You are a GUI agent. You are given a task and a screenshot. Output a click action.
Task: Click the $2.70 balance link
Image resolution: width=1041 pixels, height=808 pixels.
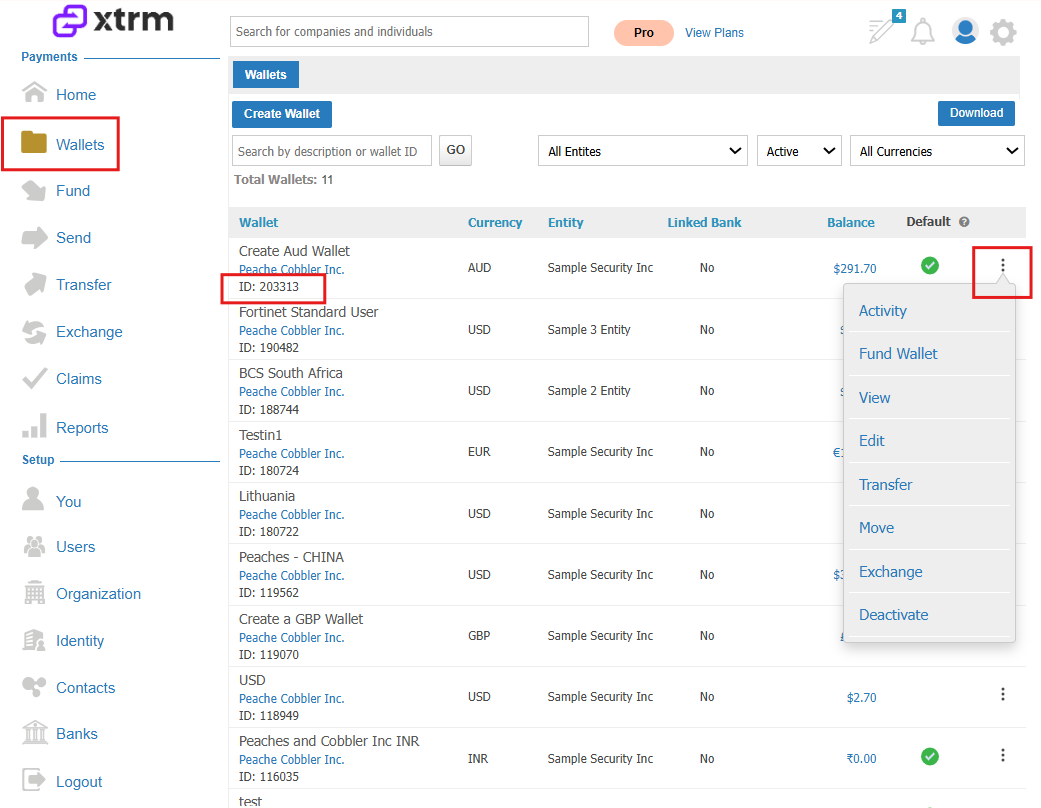click(x=861, y=697)
